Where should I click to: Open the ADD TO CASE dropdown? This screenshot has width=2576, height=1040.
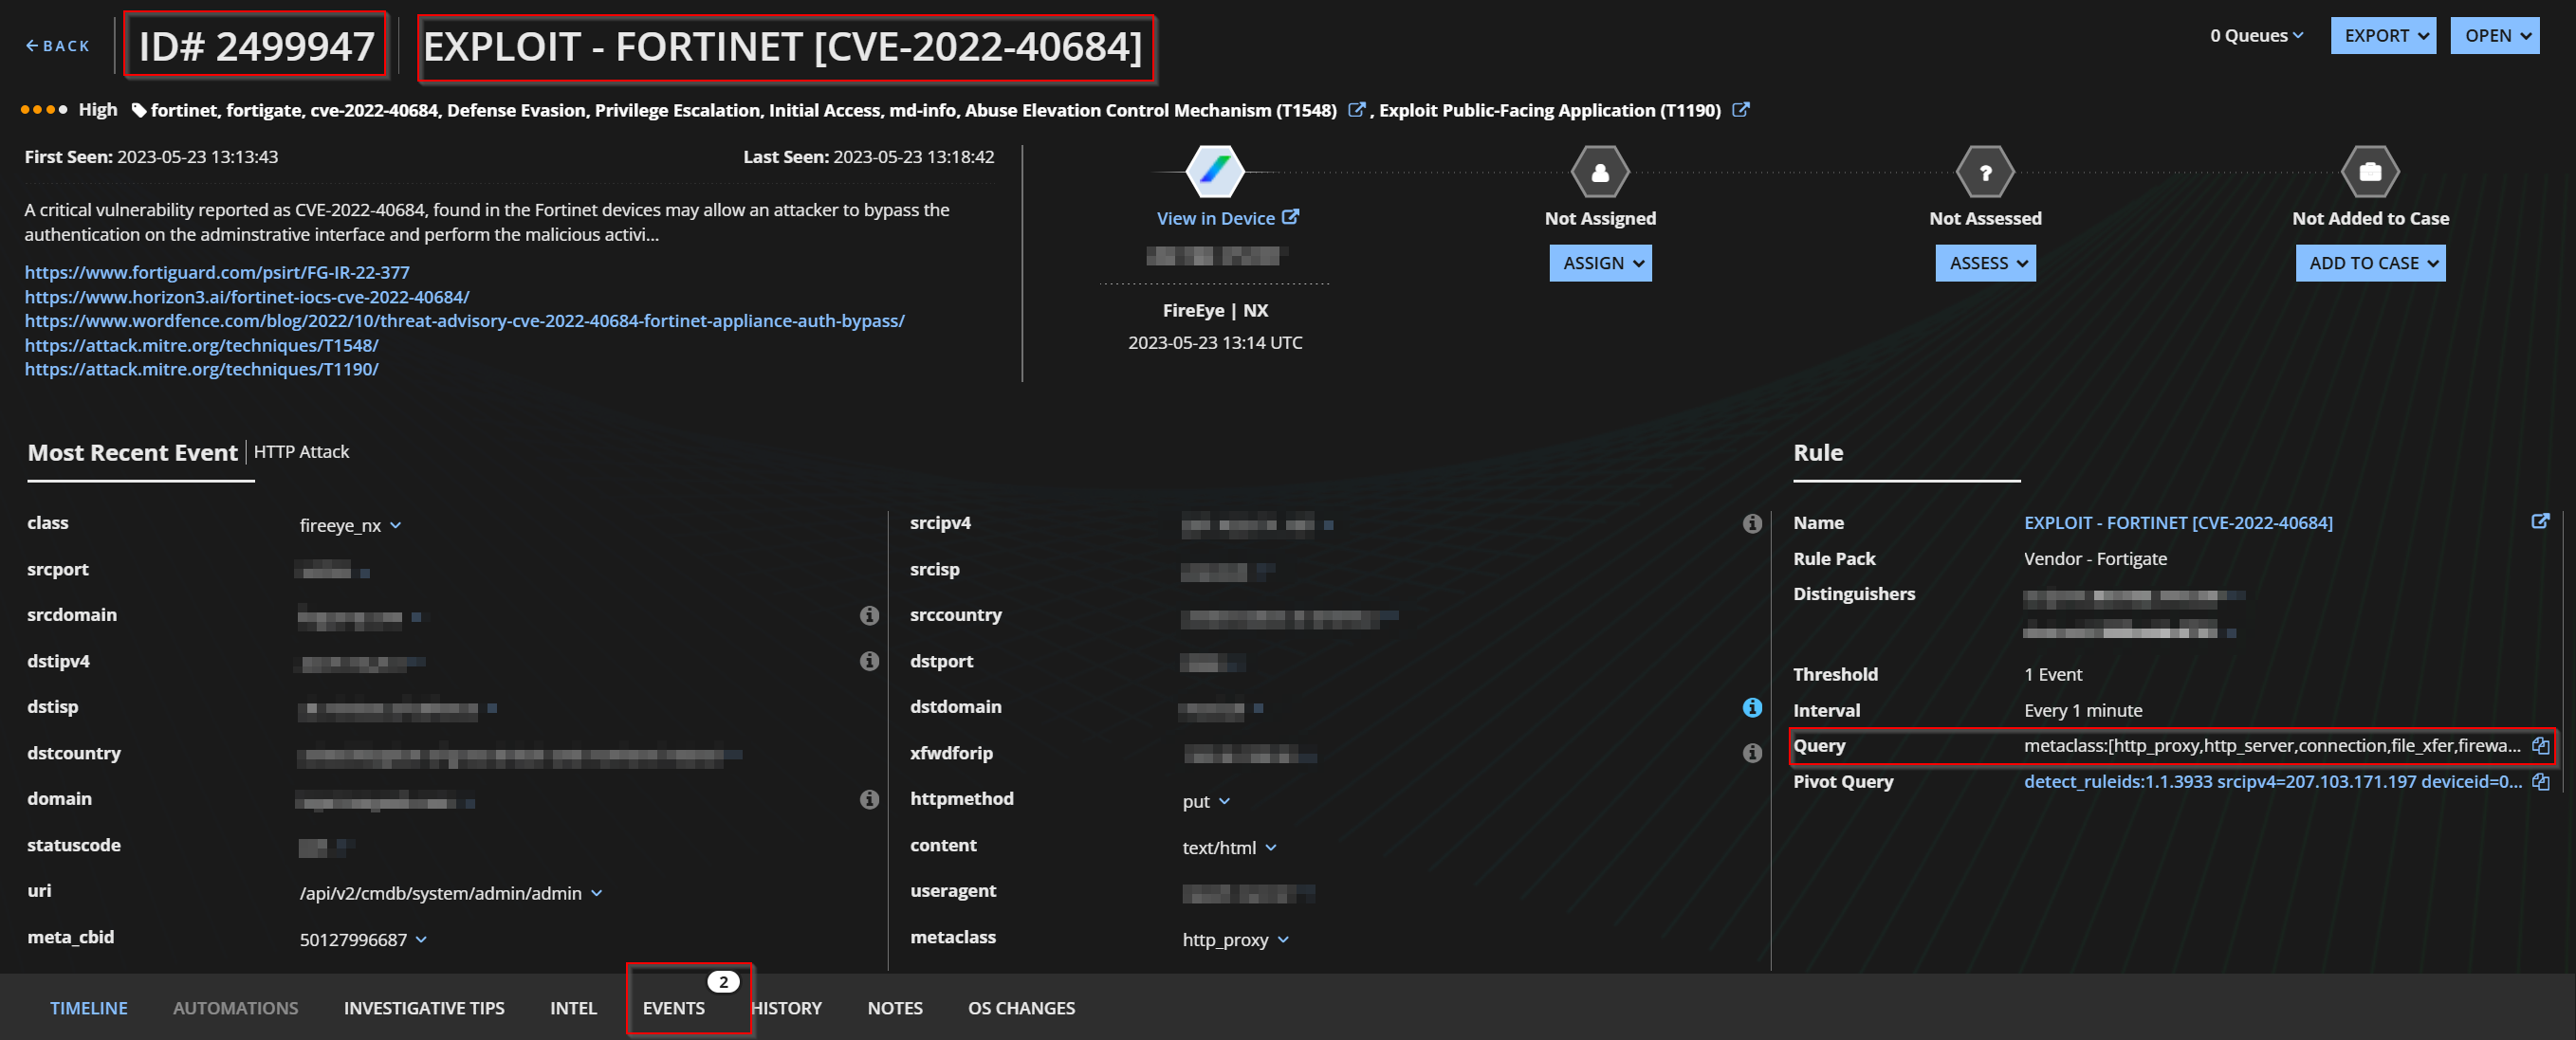[2369, 263]
